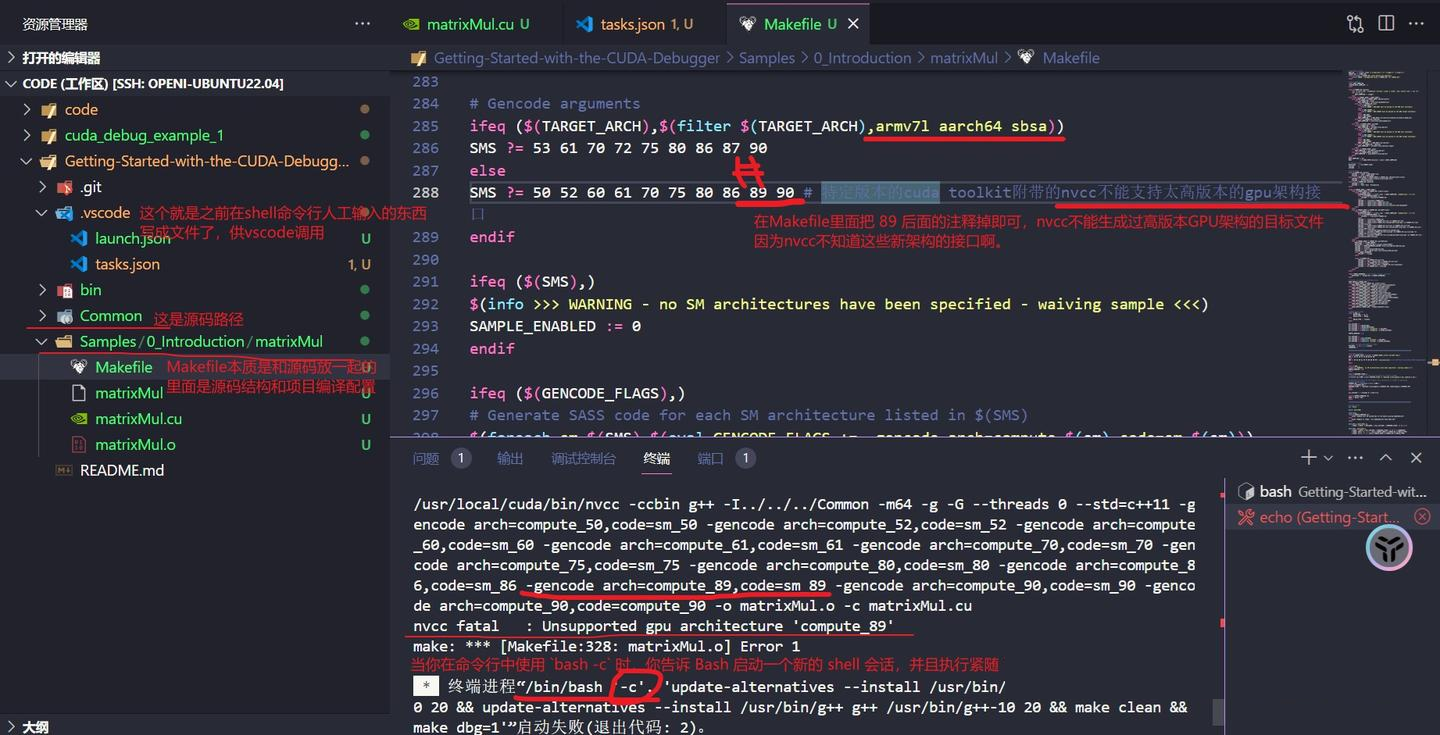Click the .git folder icon

[65, 187]
